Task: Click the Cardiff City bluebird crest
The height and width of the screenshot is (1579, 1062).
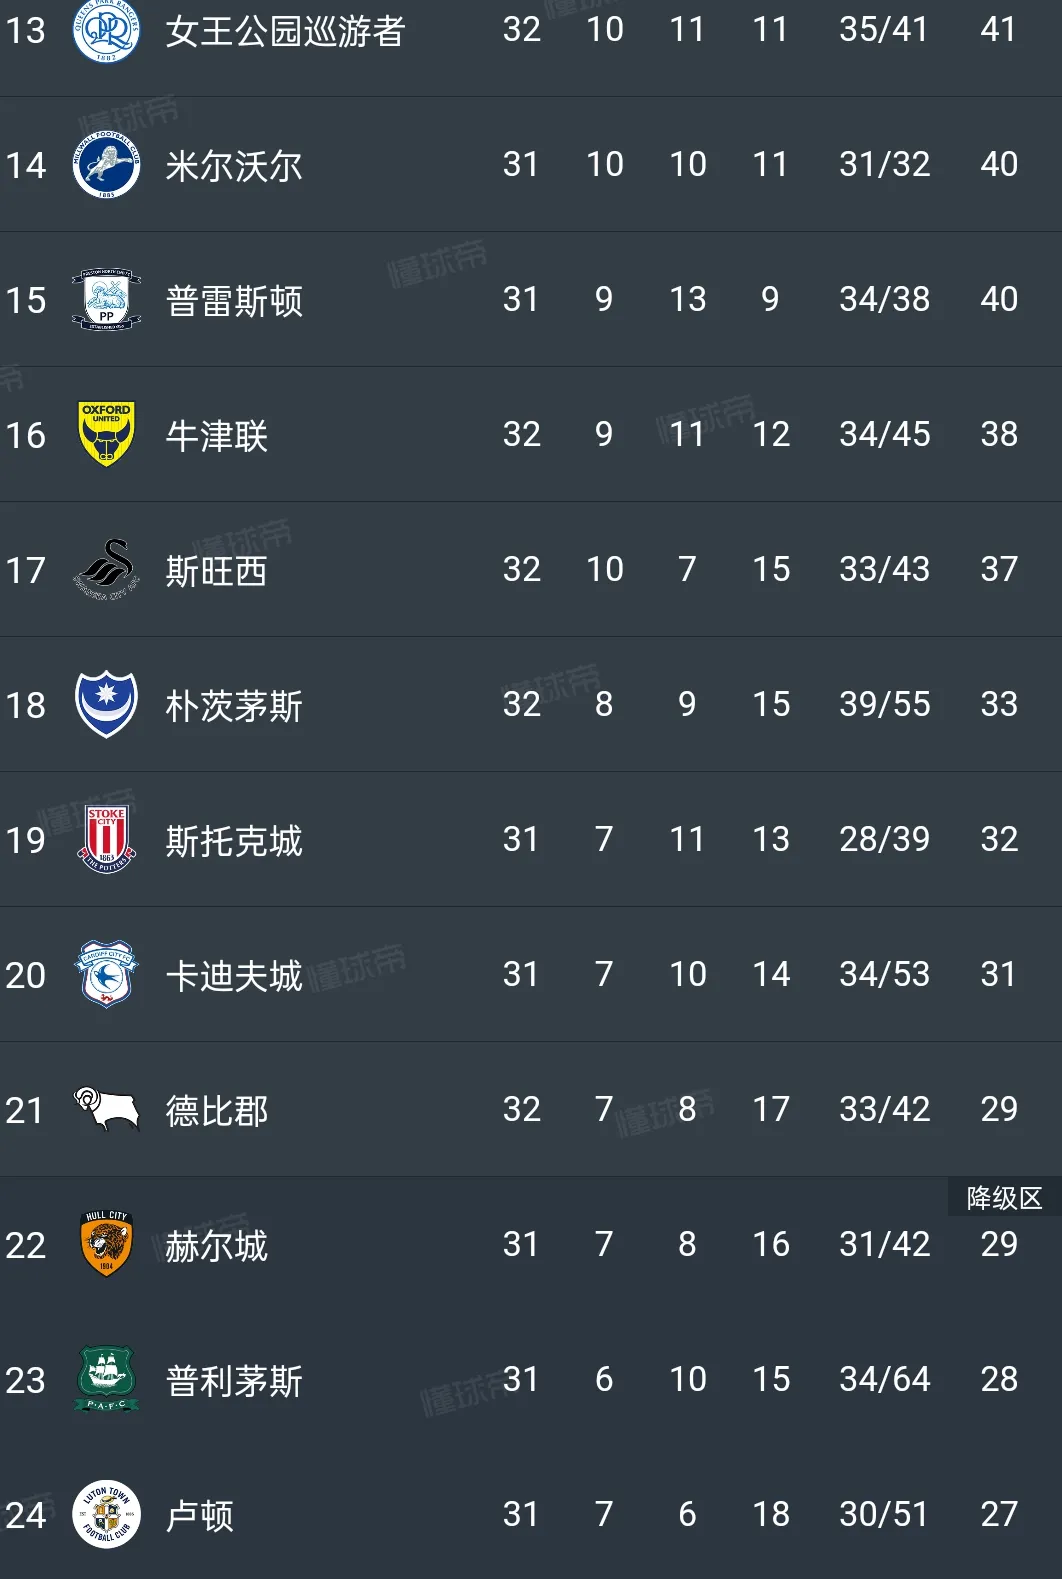Action: coord(106,975)
